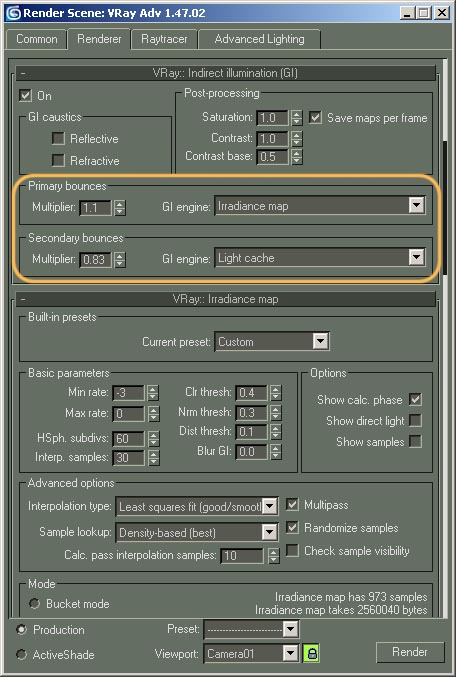This screenshot has width=456, height=677.
Task: Enable Refractive GI caustics
Action: pos(58,161)
